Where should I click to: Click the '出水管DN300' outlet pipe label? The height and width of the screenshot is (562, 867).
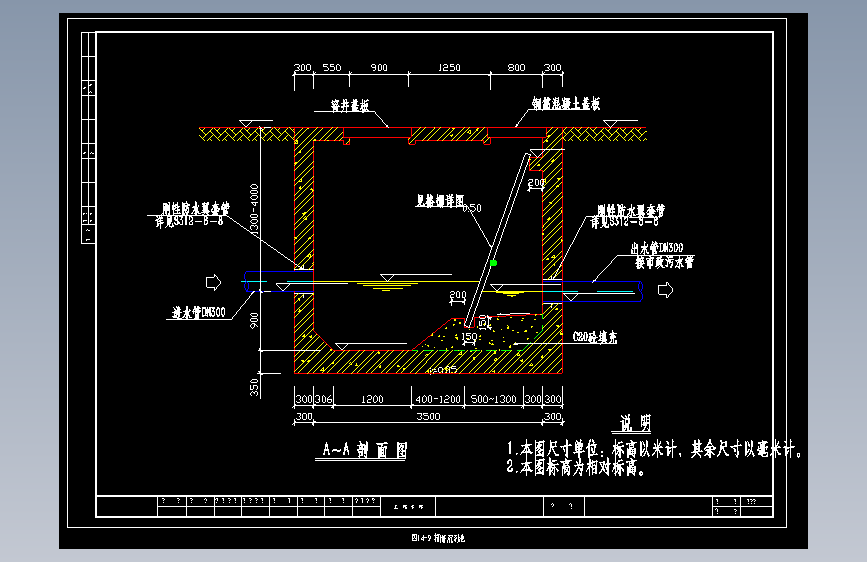pos(657,248)
